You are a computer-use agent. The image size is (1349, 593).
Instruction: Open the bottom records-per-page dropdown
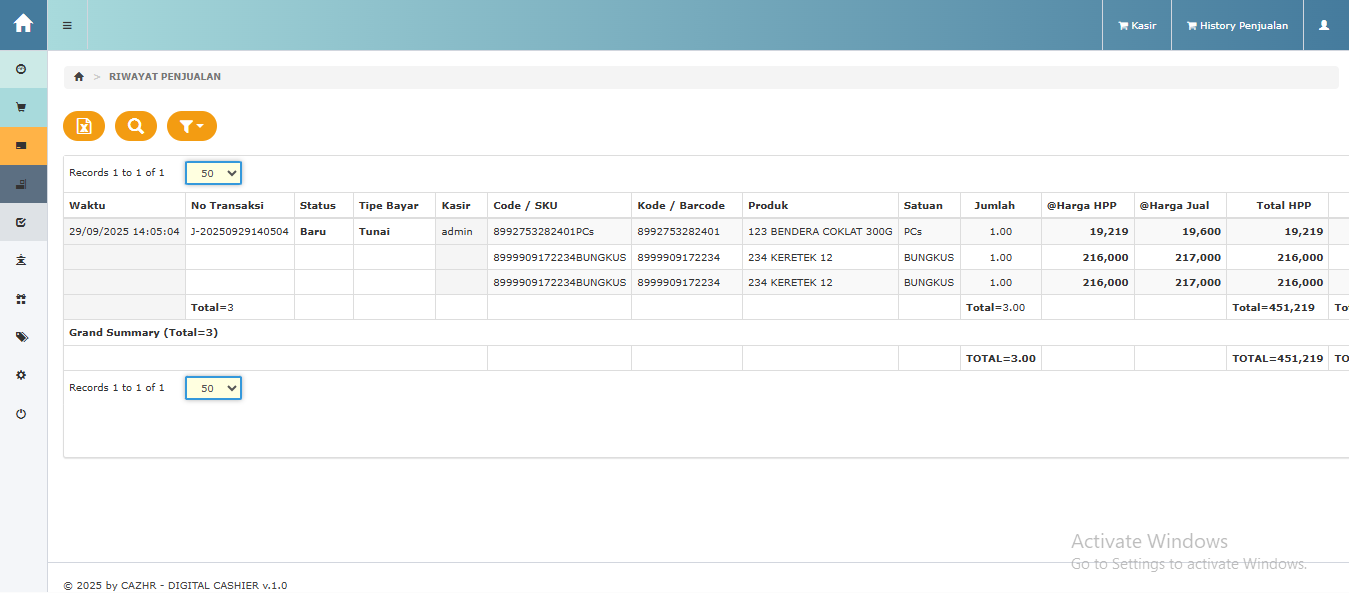(x=214, y=388)
